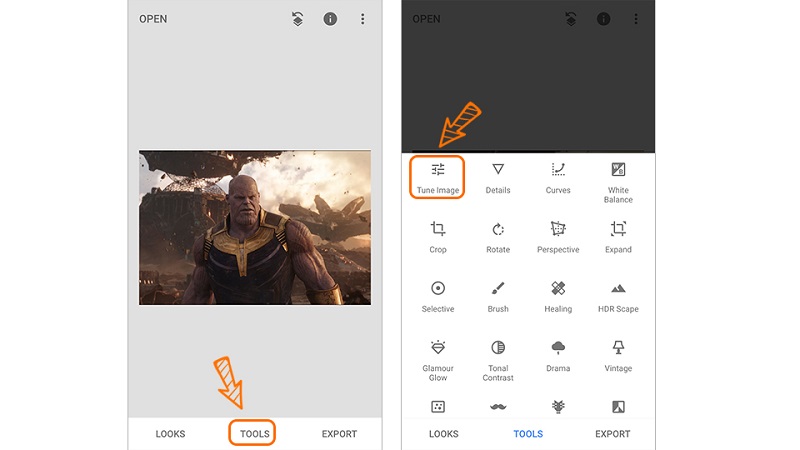Viewport: 800px width, 450px height.
Task: Select the HDR Scape filter
Action: click(618, 296)
